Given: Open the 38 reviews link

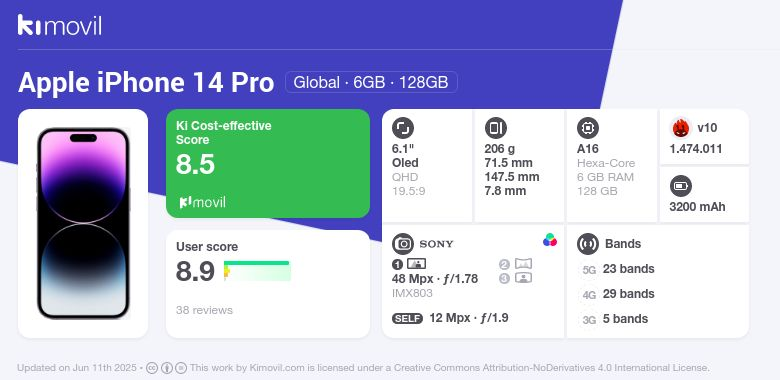Looking at the screenshot, I should click(x=204, y=310).
